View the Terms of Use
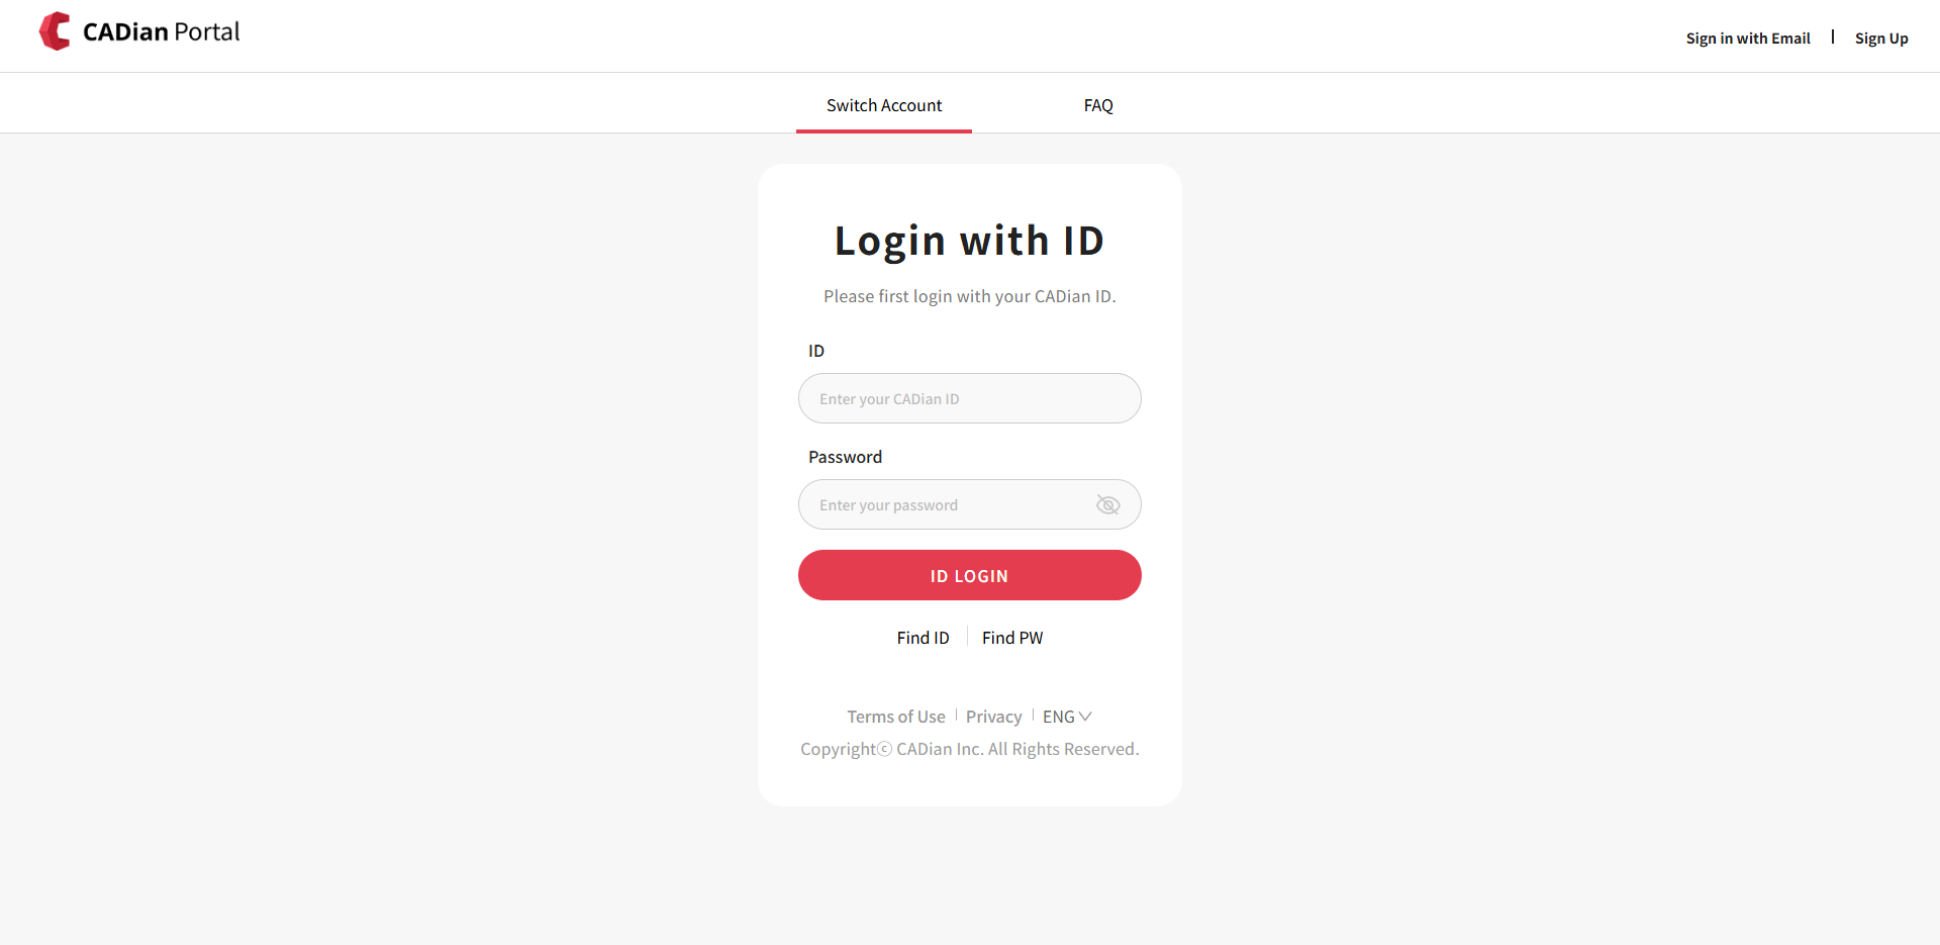This screenshot has width=1940, height=945. [x=895, y=716]
